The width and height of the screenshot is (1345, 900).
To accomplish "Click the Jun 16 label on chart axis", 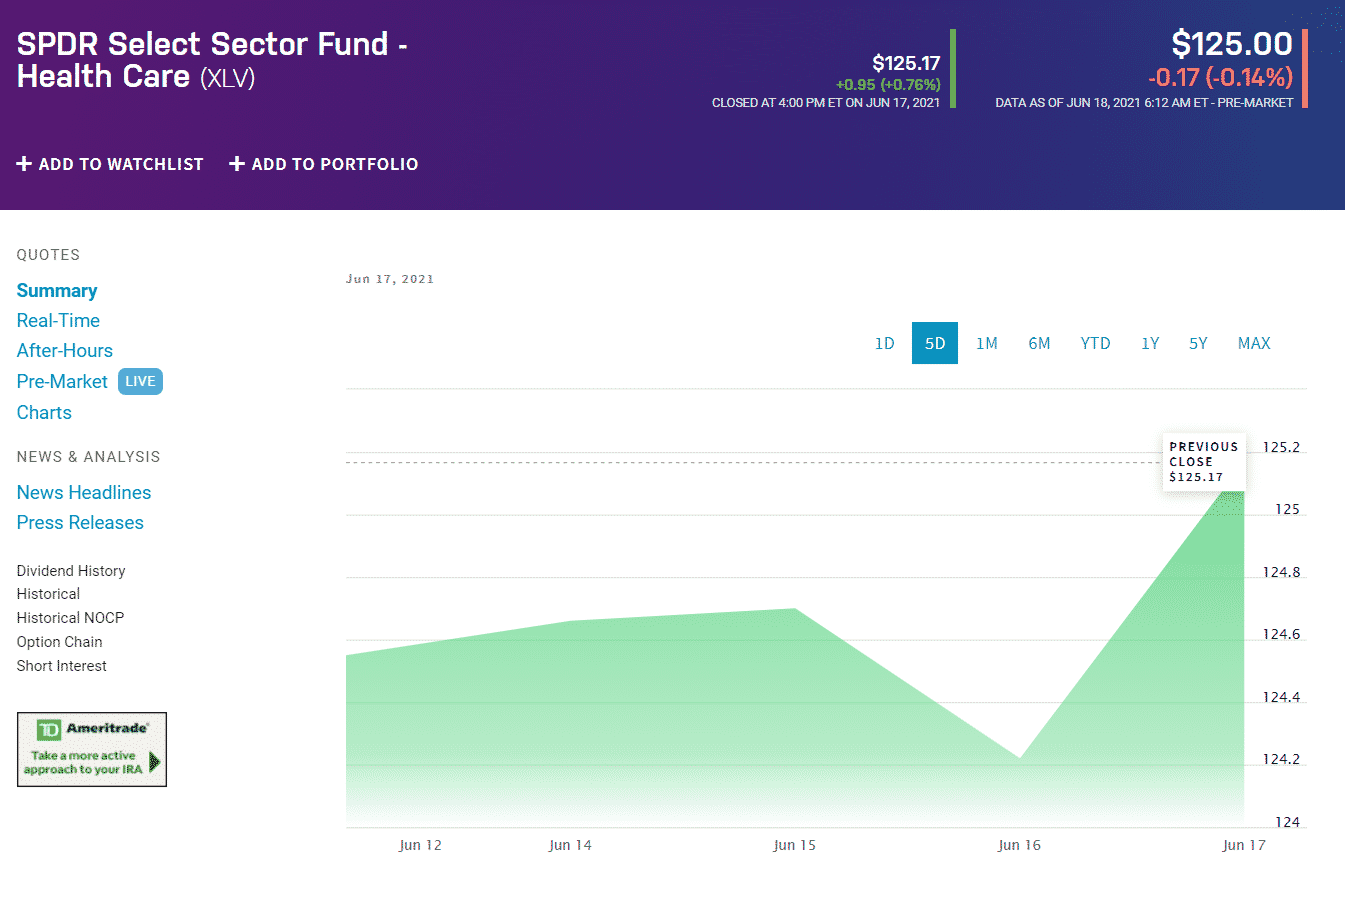I will (x=1019, y=845).
